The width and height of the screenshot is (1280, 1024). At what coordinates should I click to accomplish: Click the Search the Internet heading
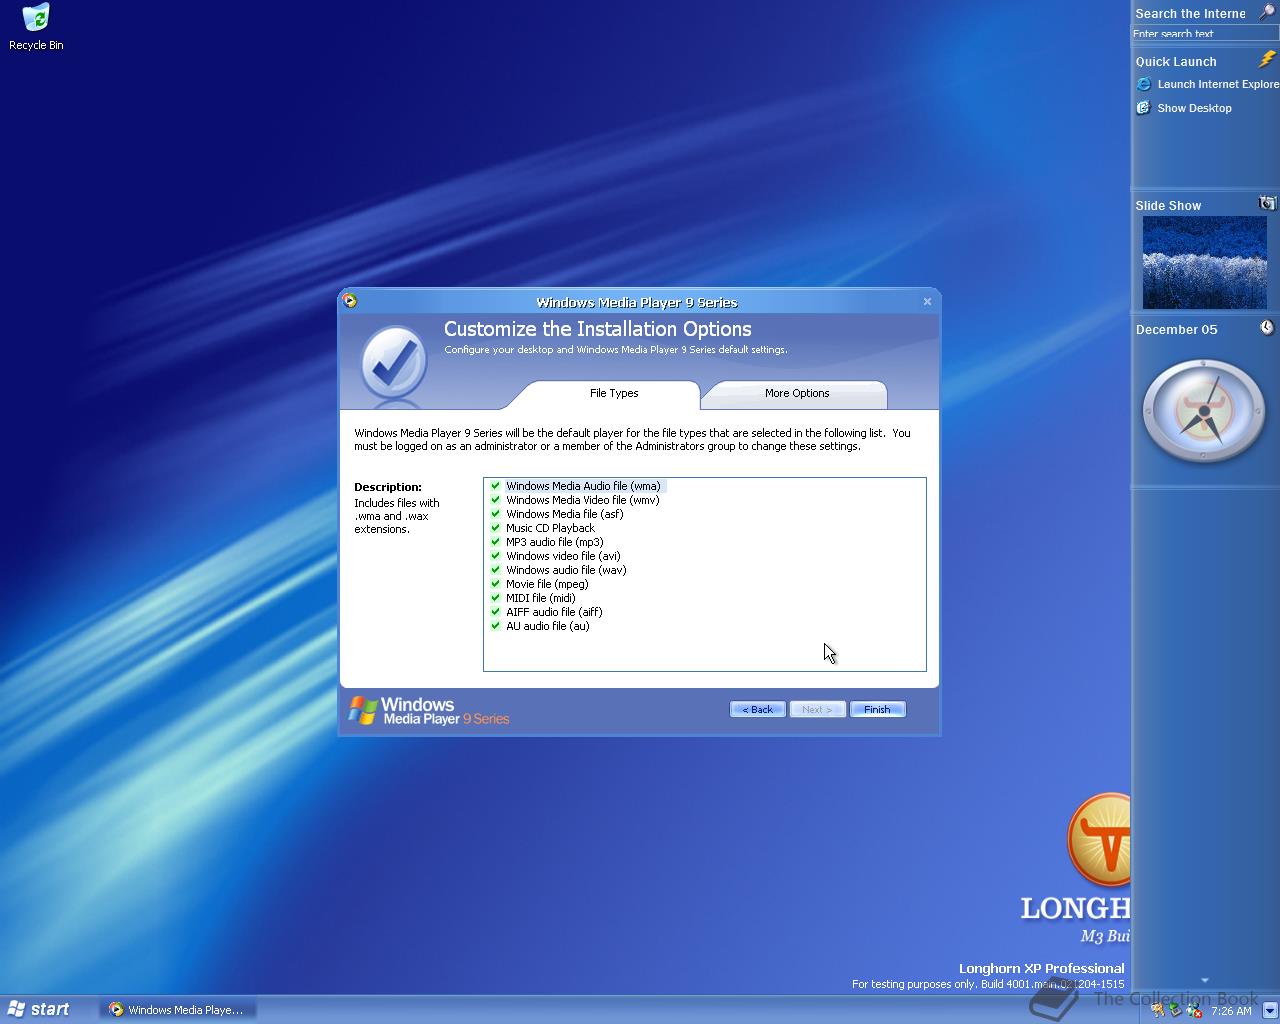(1190, 13)
